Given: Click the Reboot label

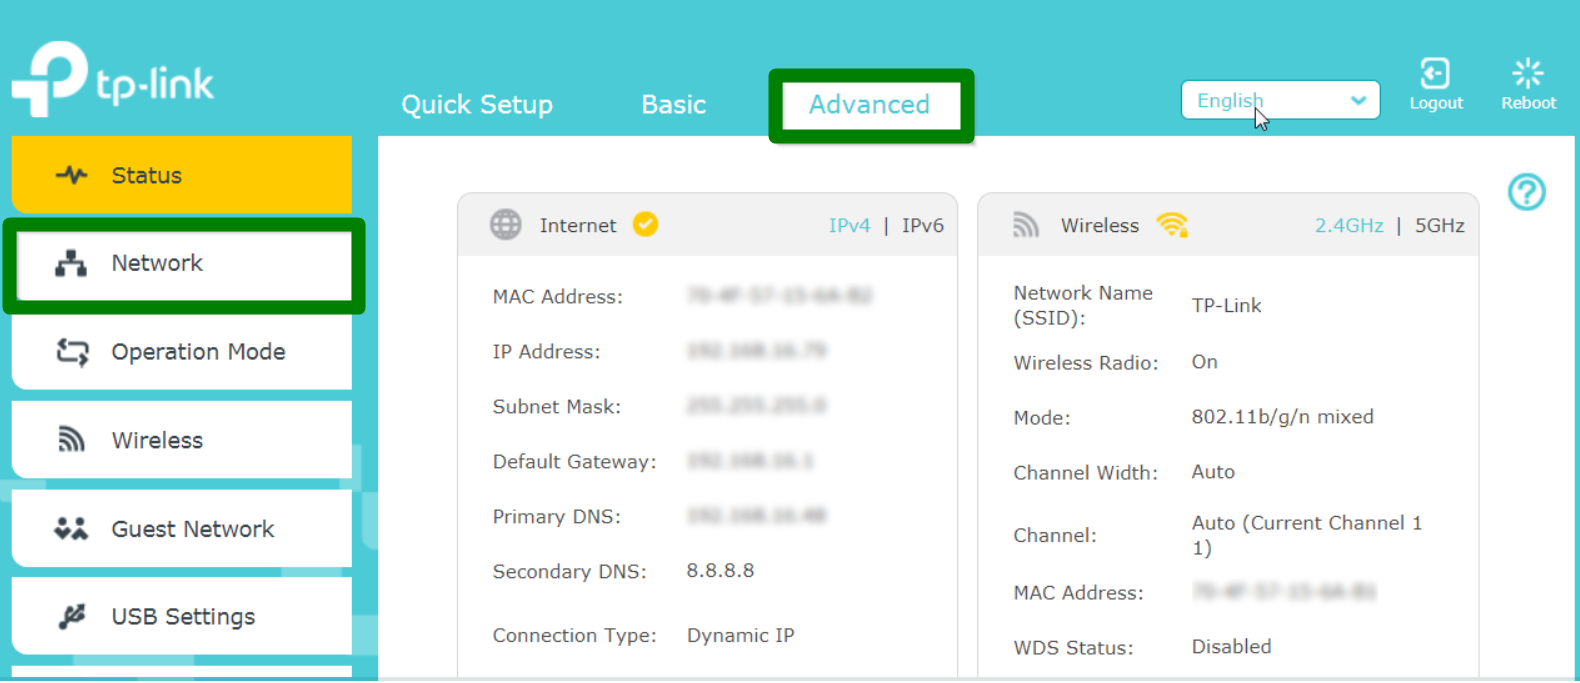Looking at the screenshot, I should click(x=1528, y=103).
